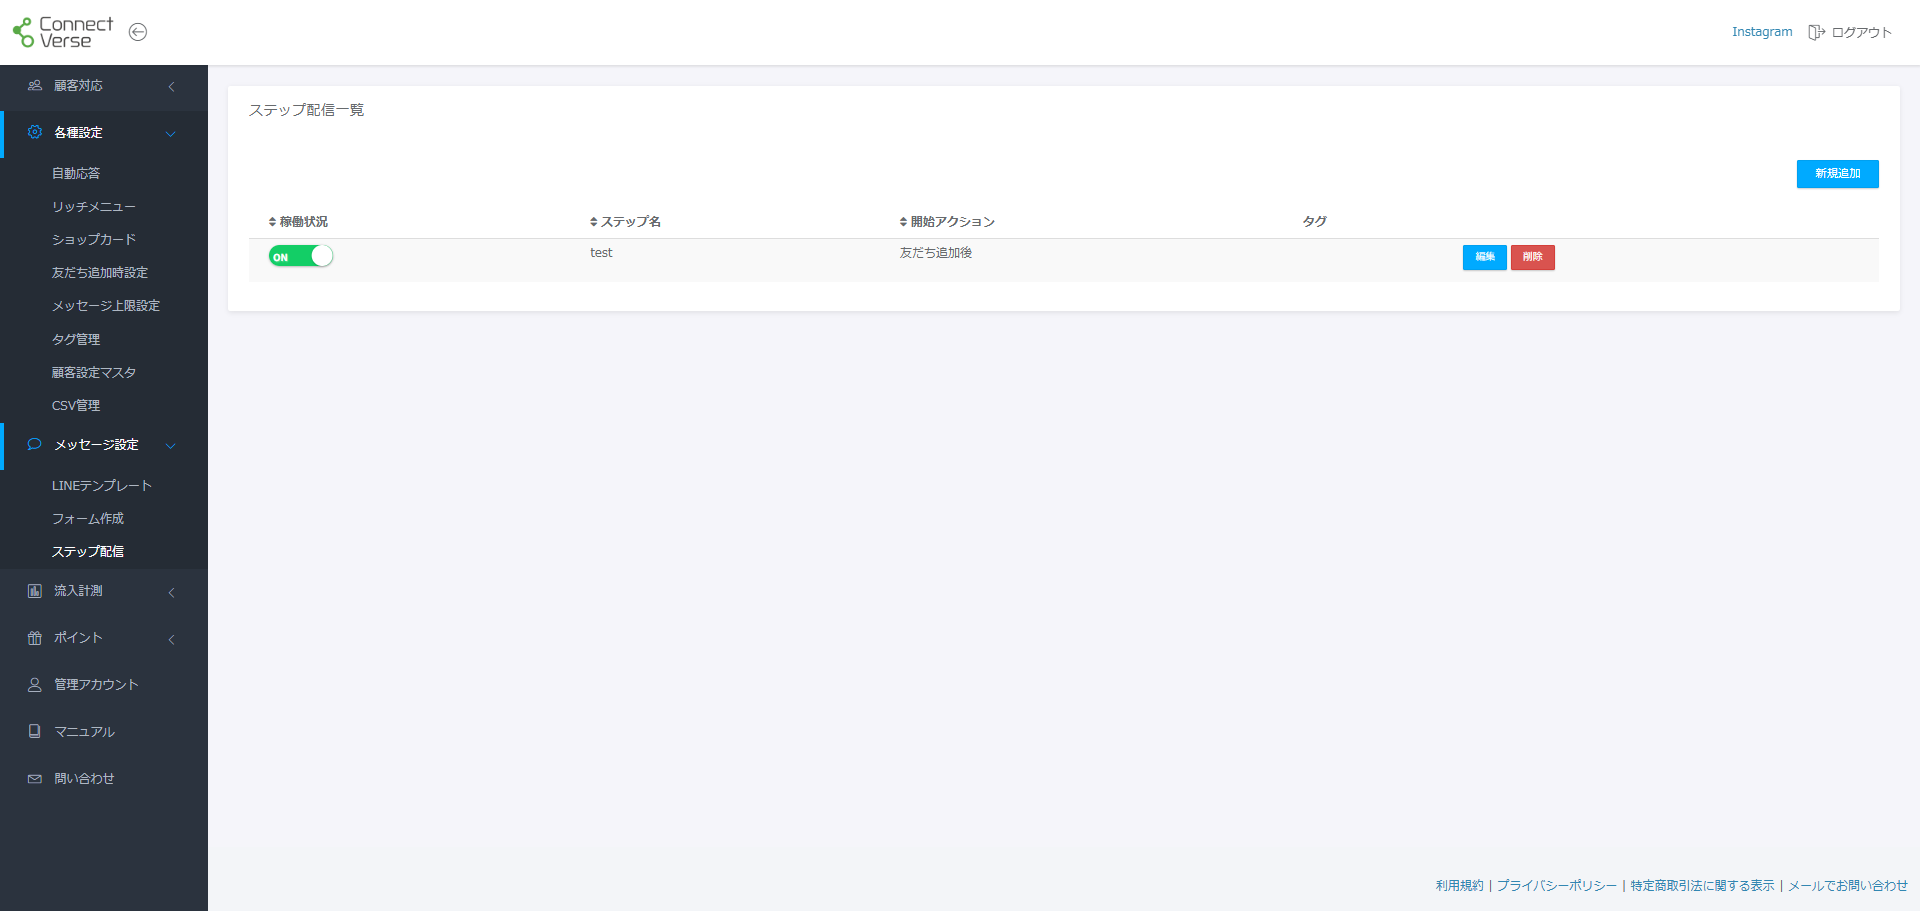The height and width of the screenshot is (911, 1920).
Task: Click the step name 'test' cell
Action: click(x=601, y=253)
